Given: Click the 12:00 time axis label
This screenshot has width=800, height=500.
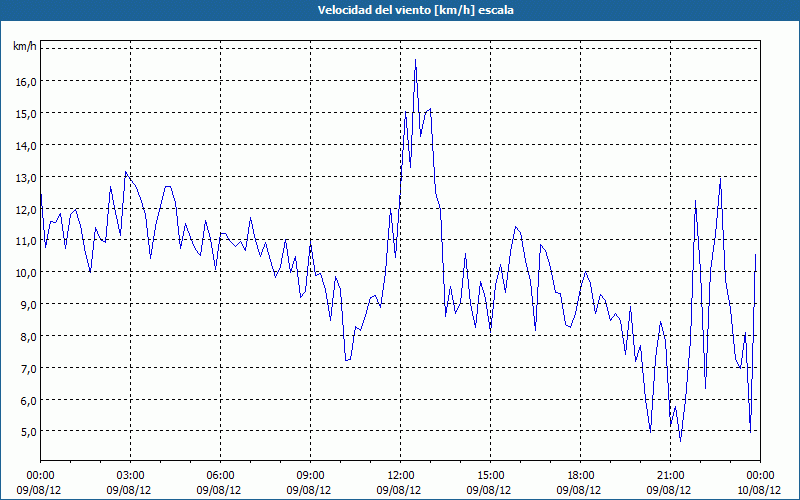Looking at the screenshot, I should (x=401, y=476).
